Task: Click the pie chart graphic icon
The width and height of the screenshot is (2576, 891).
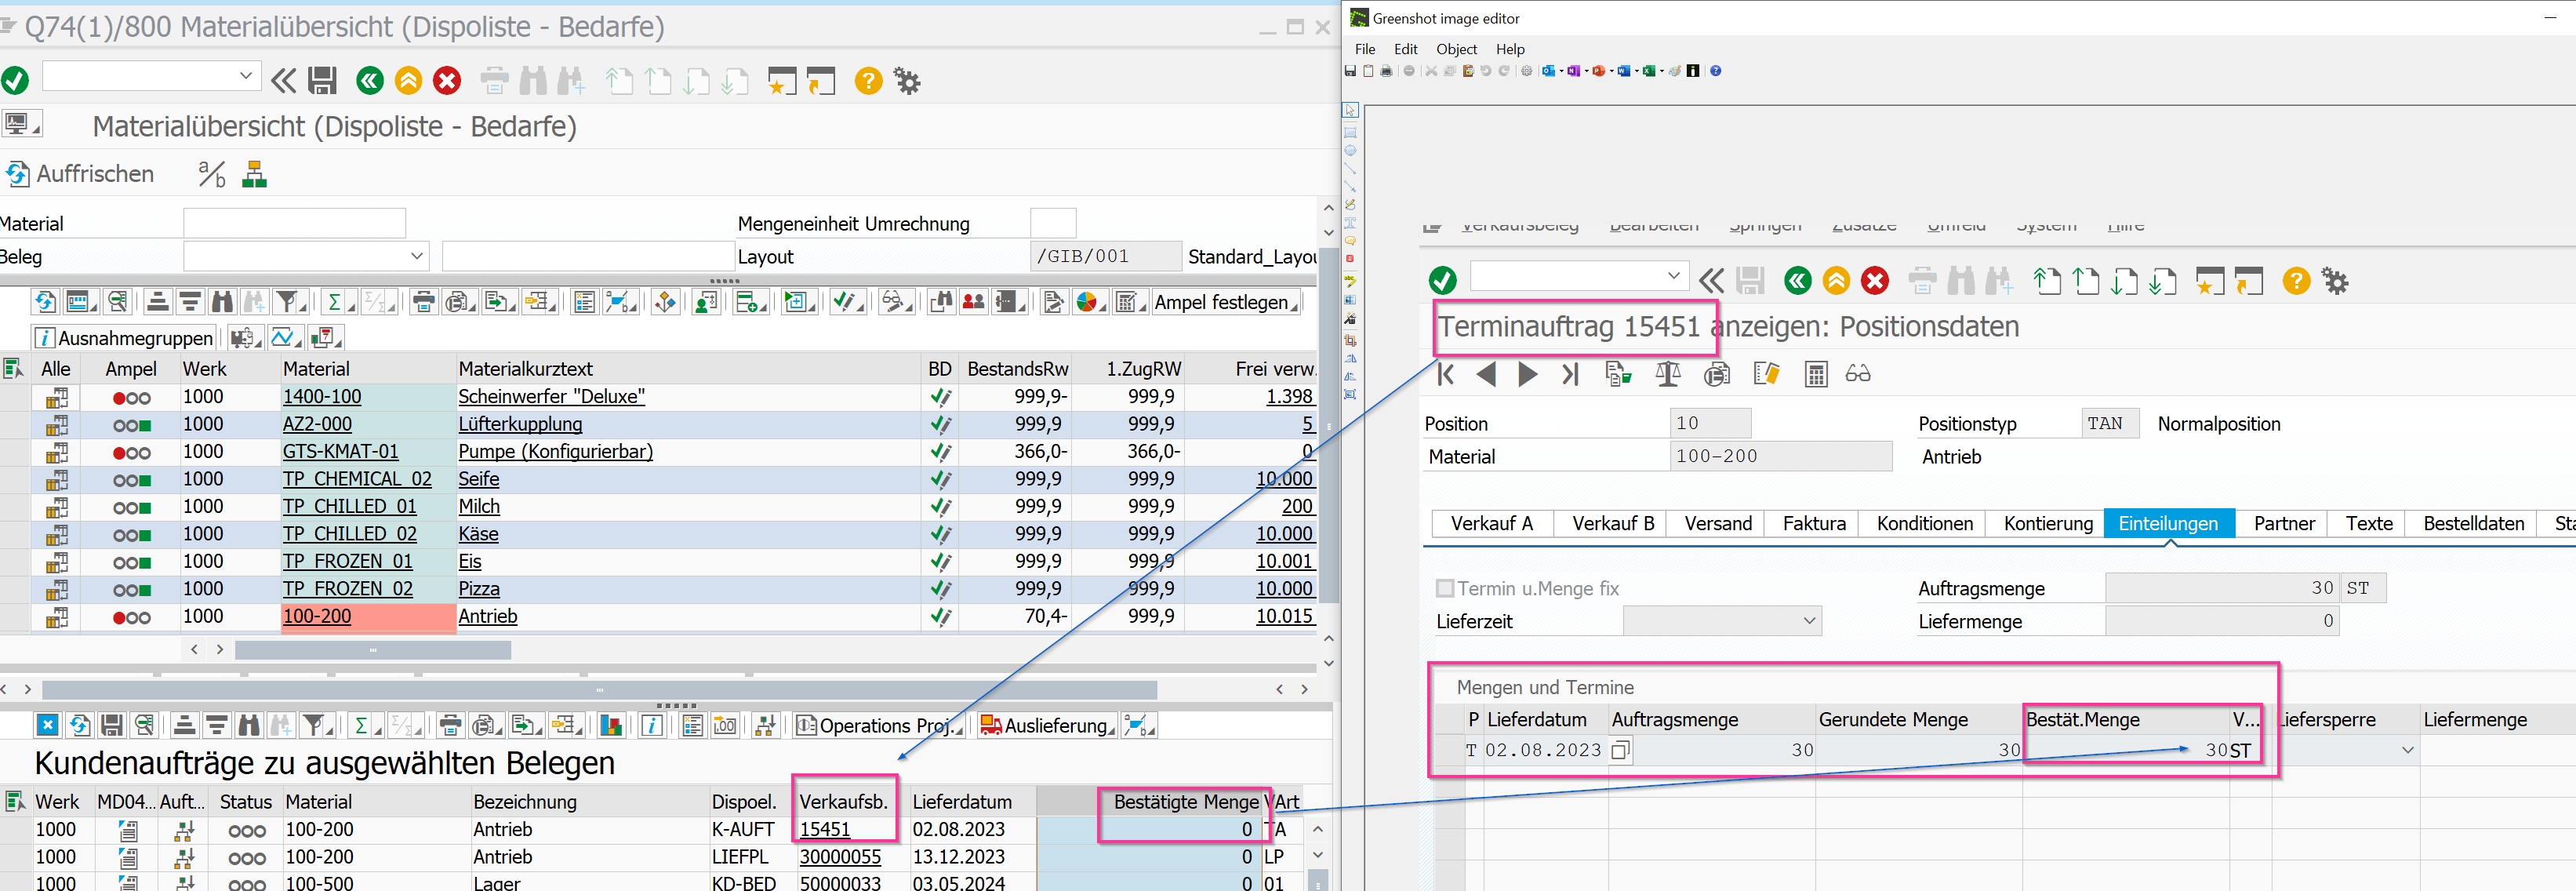Action: tap(1086, 302)
